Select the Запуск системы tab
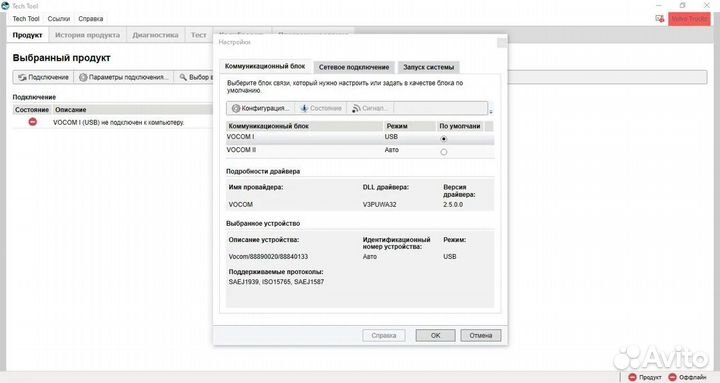The image size is (720, 383). (x=428, y=67)
